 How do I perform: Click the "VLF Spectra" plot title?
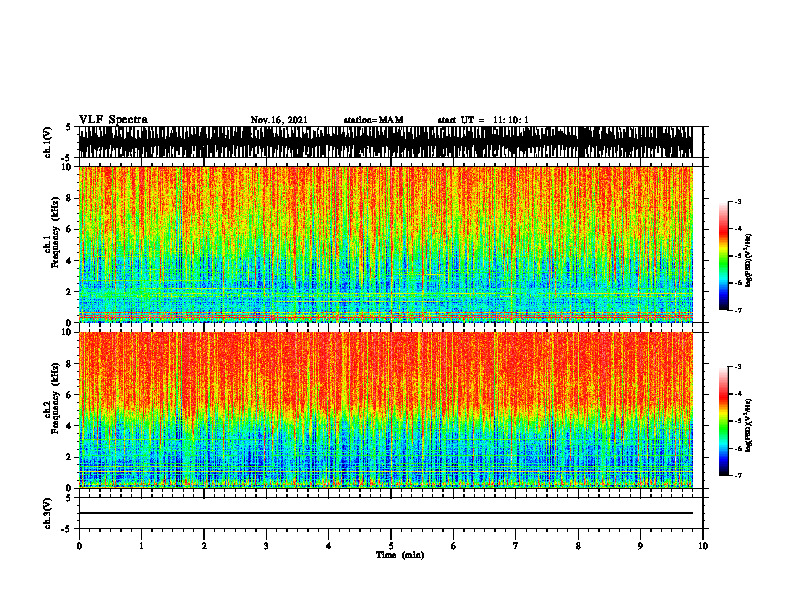coord(113,120)
